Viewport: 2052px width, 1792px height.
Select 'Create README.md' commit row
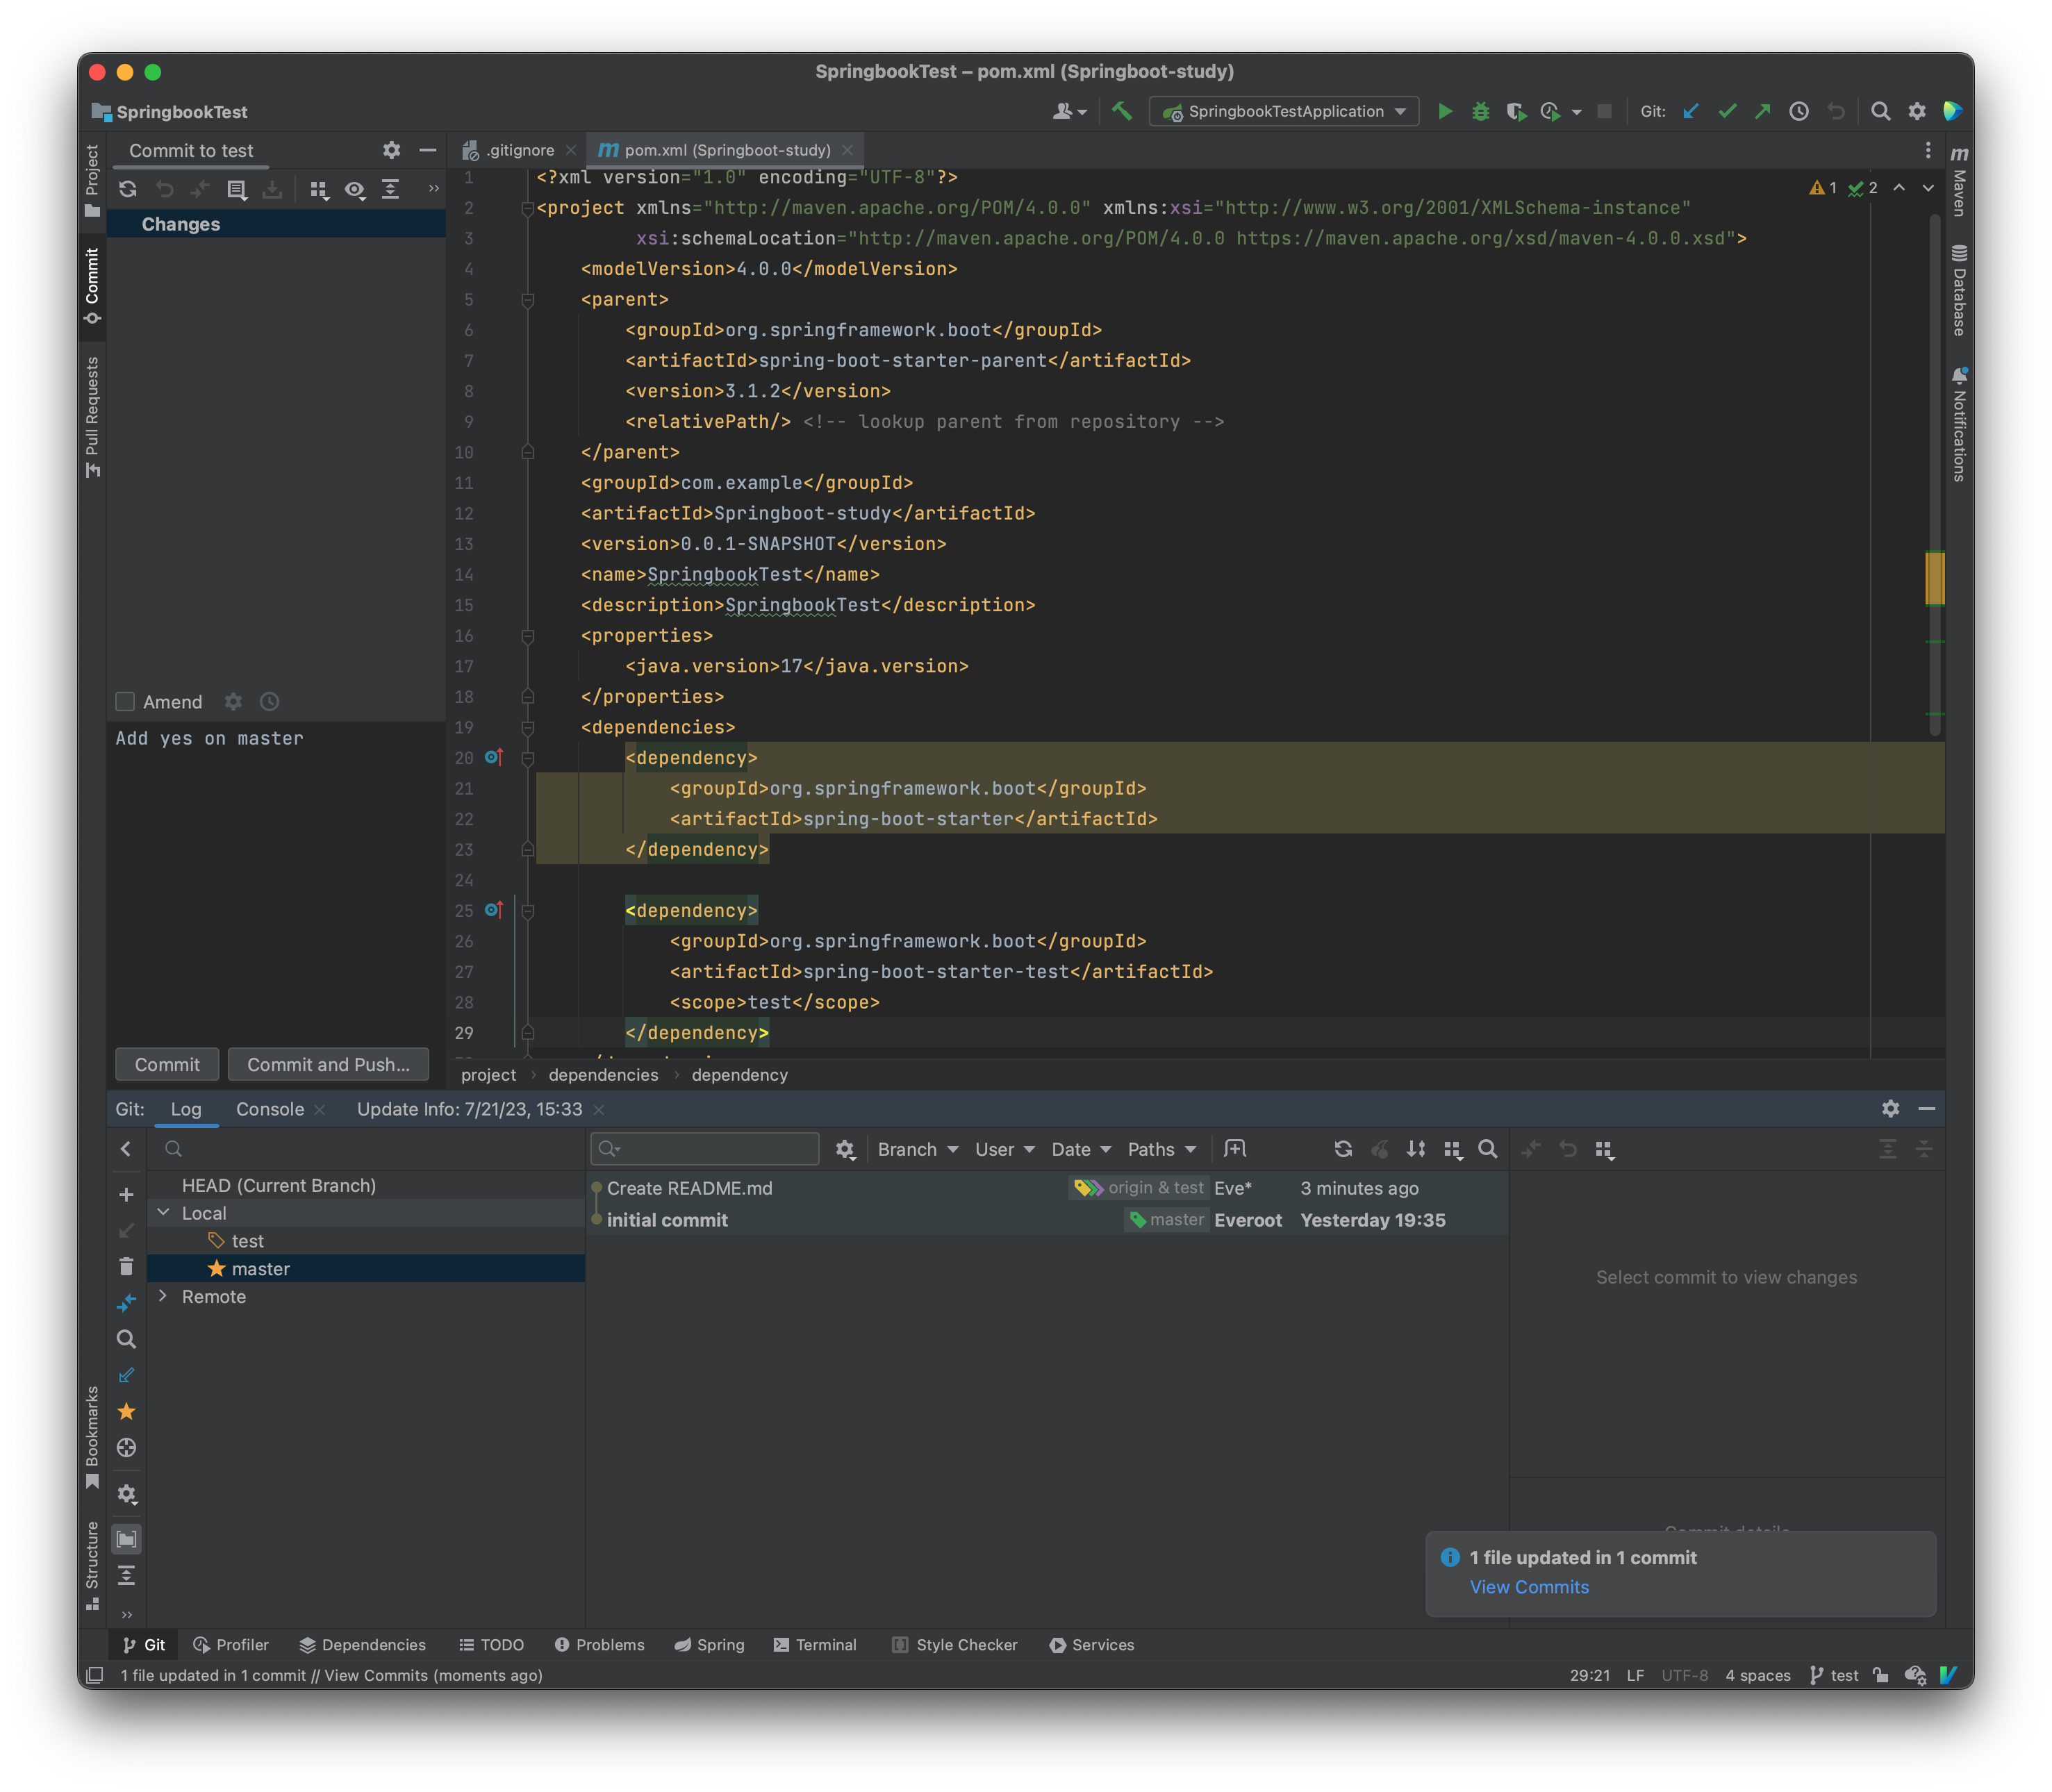[x=1047, y=1188]
